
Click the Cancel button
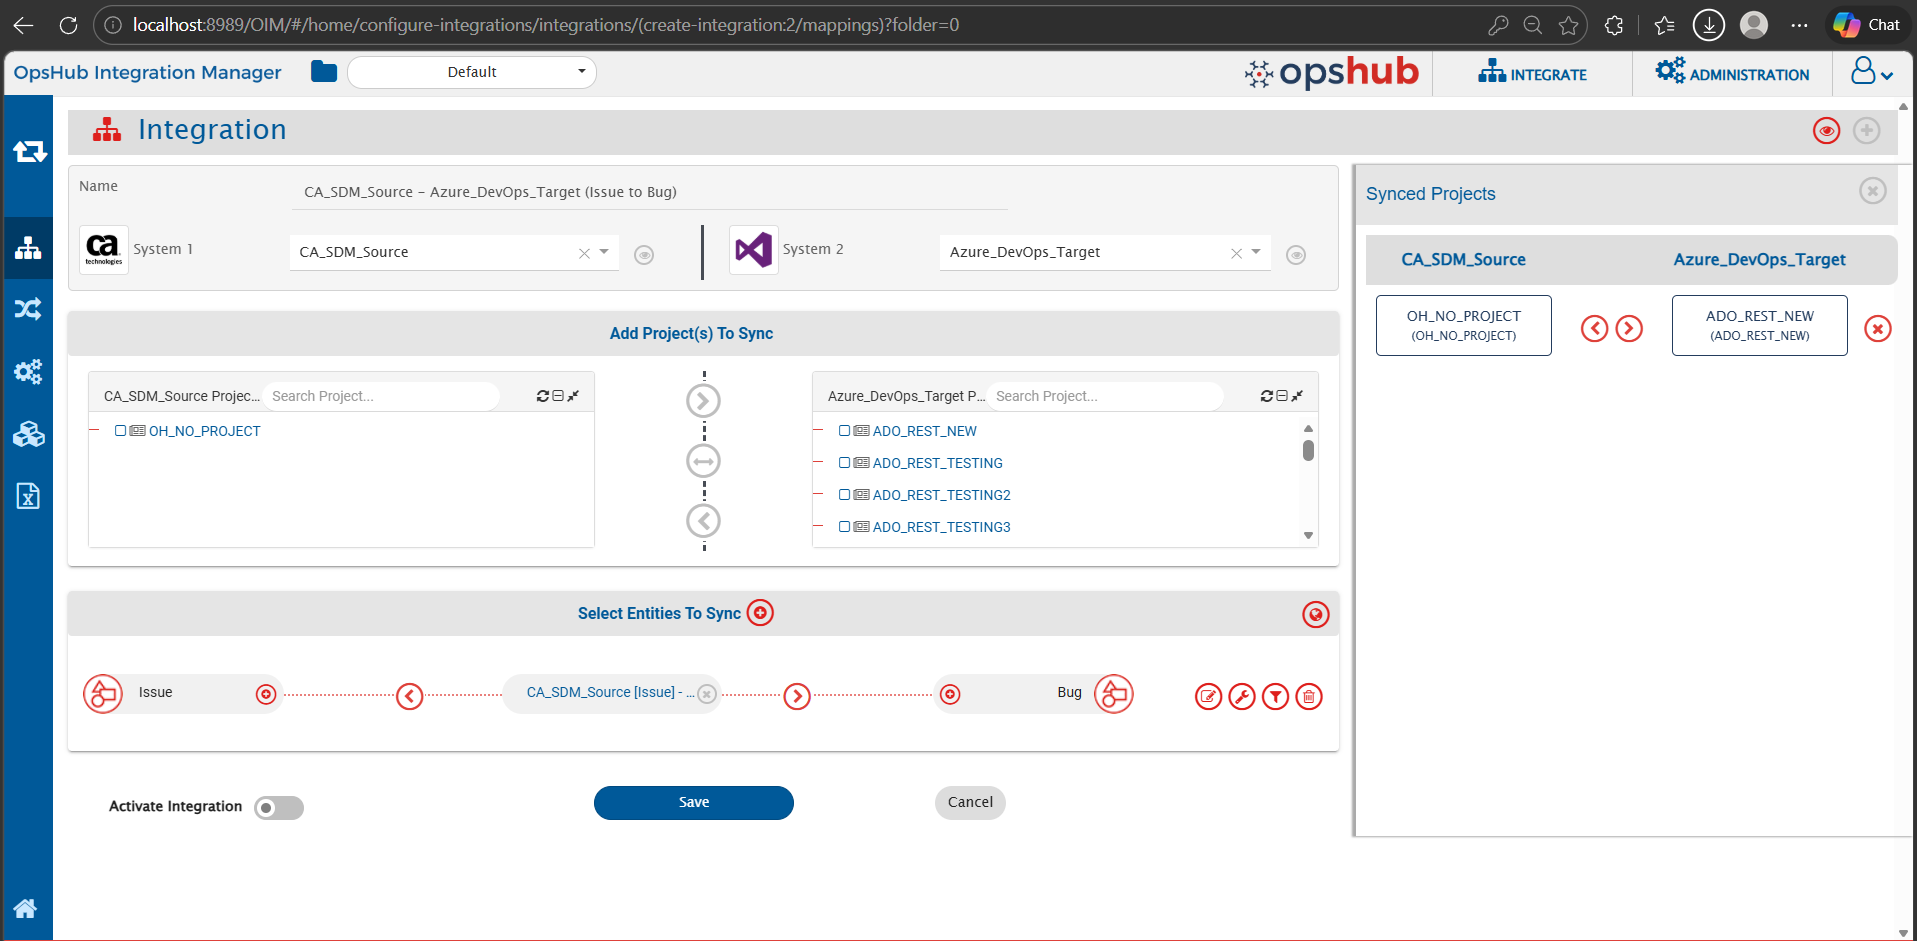click(969, 802)
